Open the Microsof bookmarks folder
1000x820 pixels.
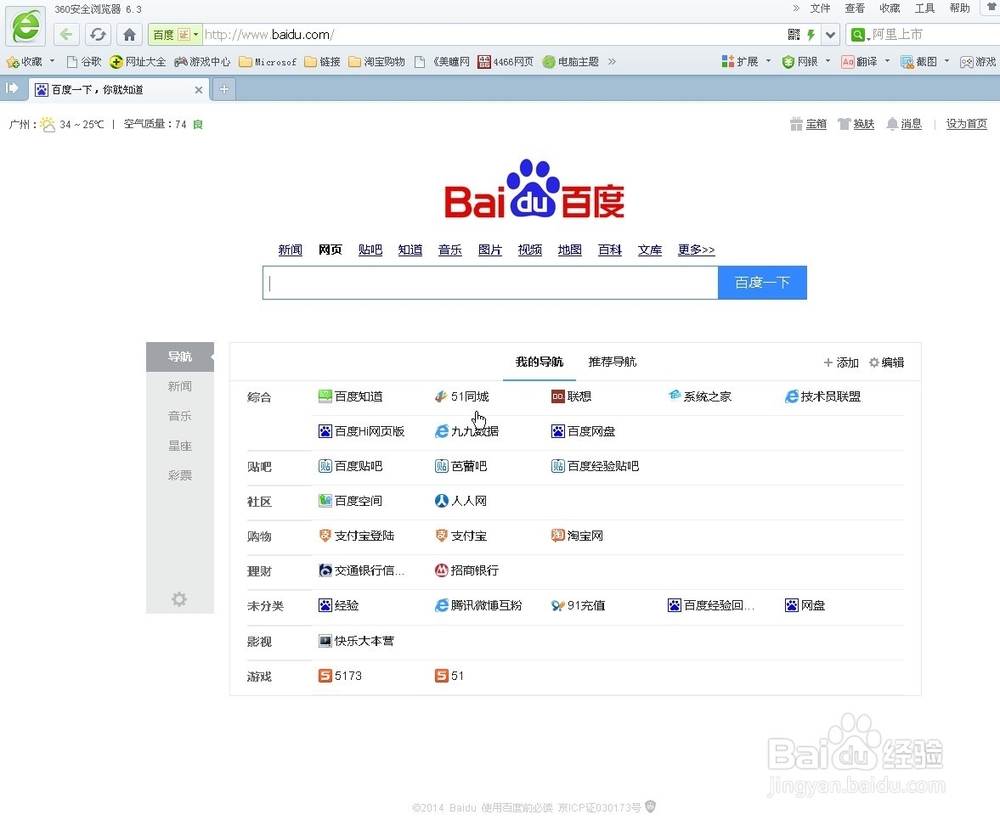[268, 62]
